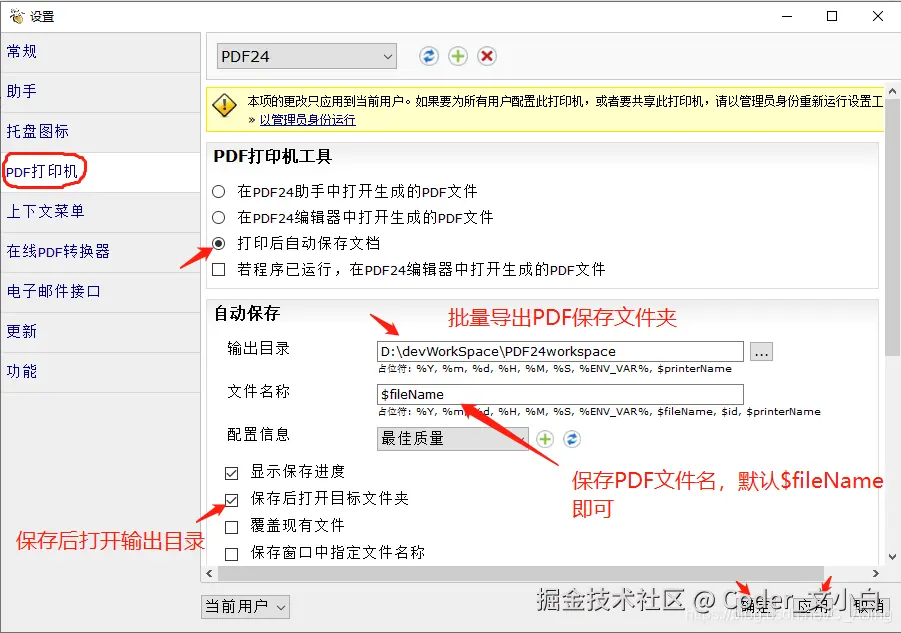
Task: Toggle 若程序已运行 open in editor checkbox
Action: (218, 269)
